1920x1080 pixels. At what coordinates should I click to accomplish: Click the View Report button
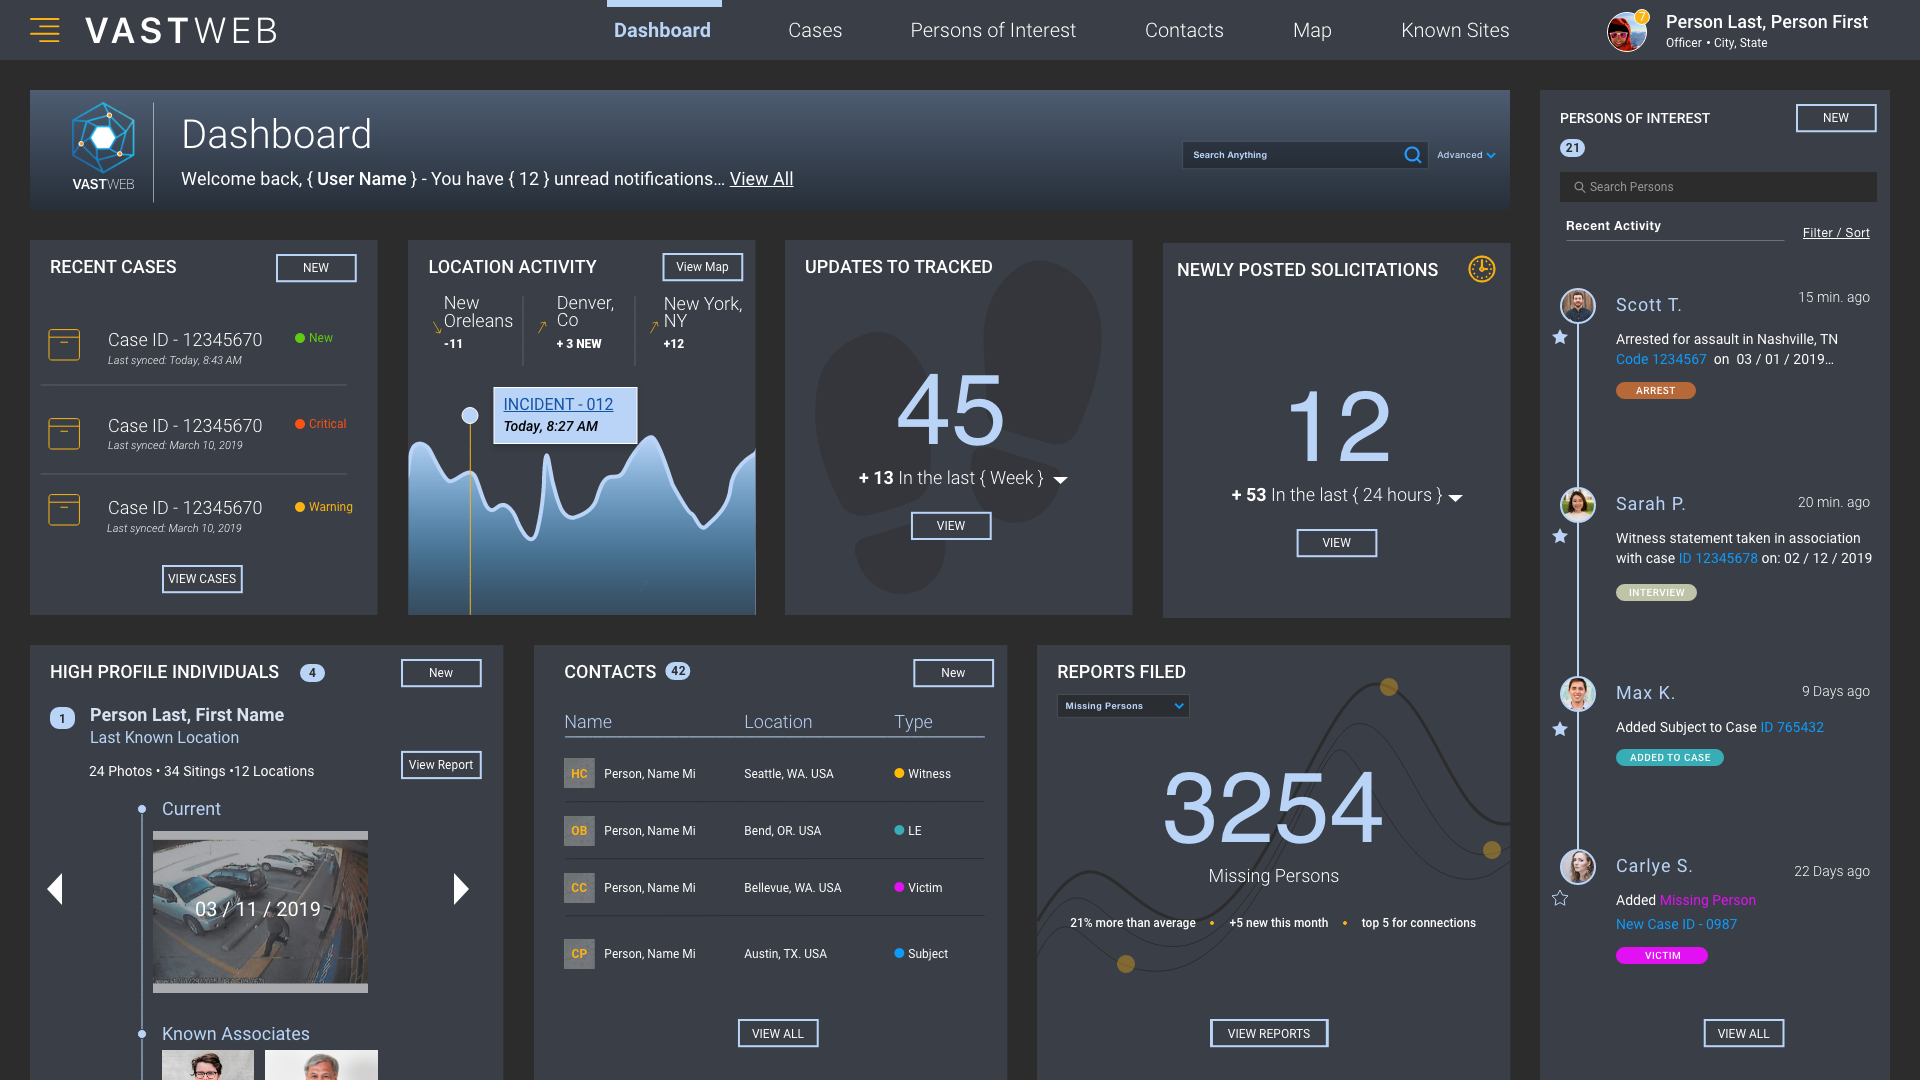tap(441, 765)
